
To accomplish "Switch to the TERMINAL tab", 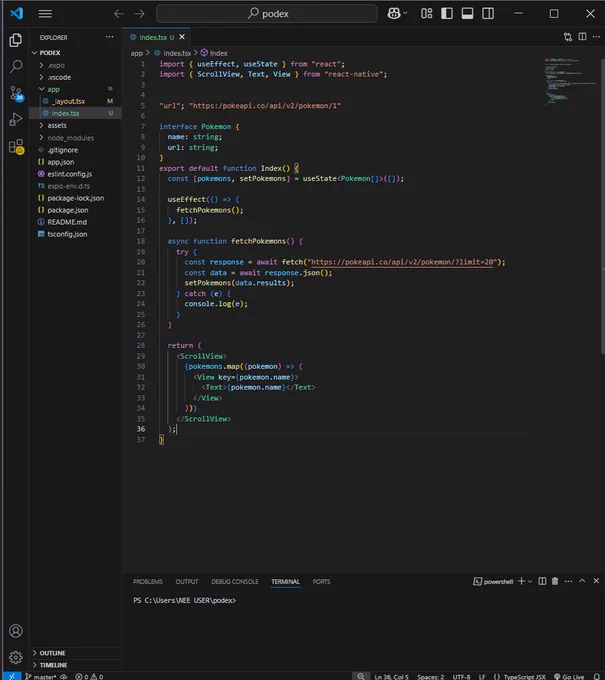I will pos(285,582).
